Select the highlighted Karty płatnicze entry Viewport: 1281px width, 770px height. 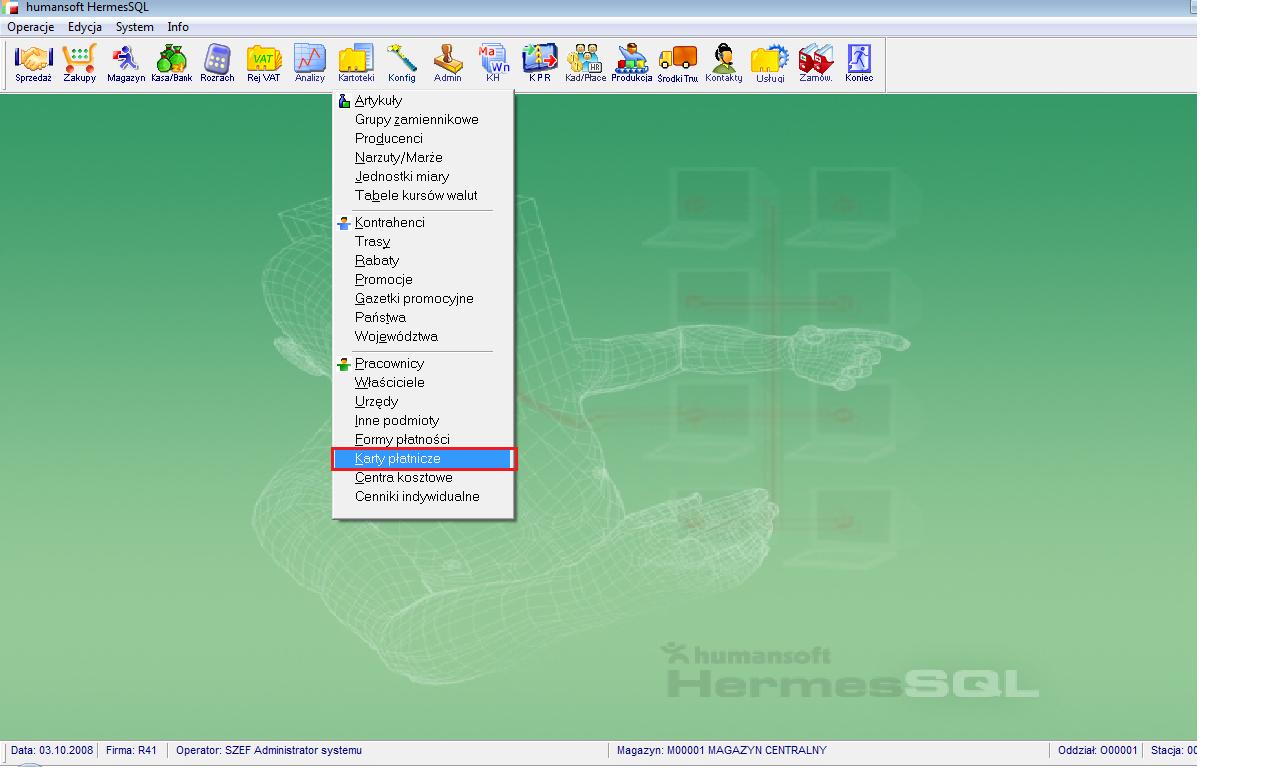tap(423, 459)
